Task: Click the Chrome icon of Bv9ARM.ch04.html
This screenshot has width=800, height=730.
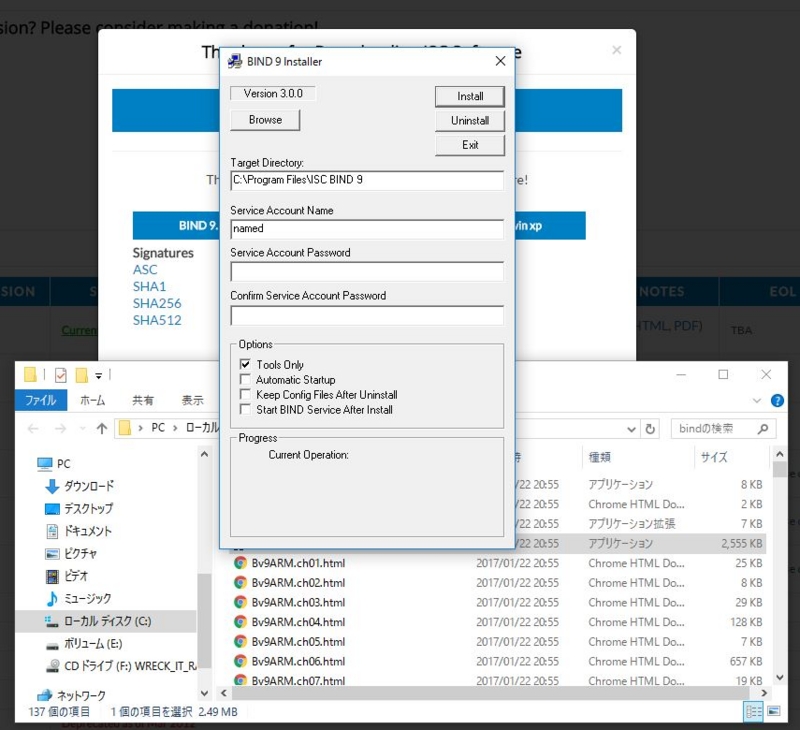Action: 240,622
